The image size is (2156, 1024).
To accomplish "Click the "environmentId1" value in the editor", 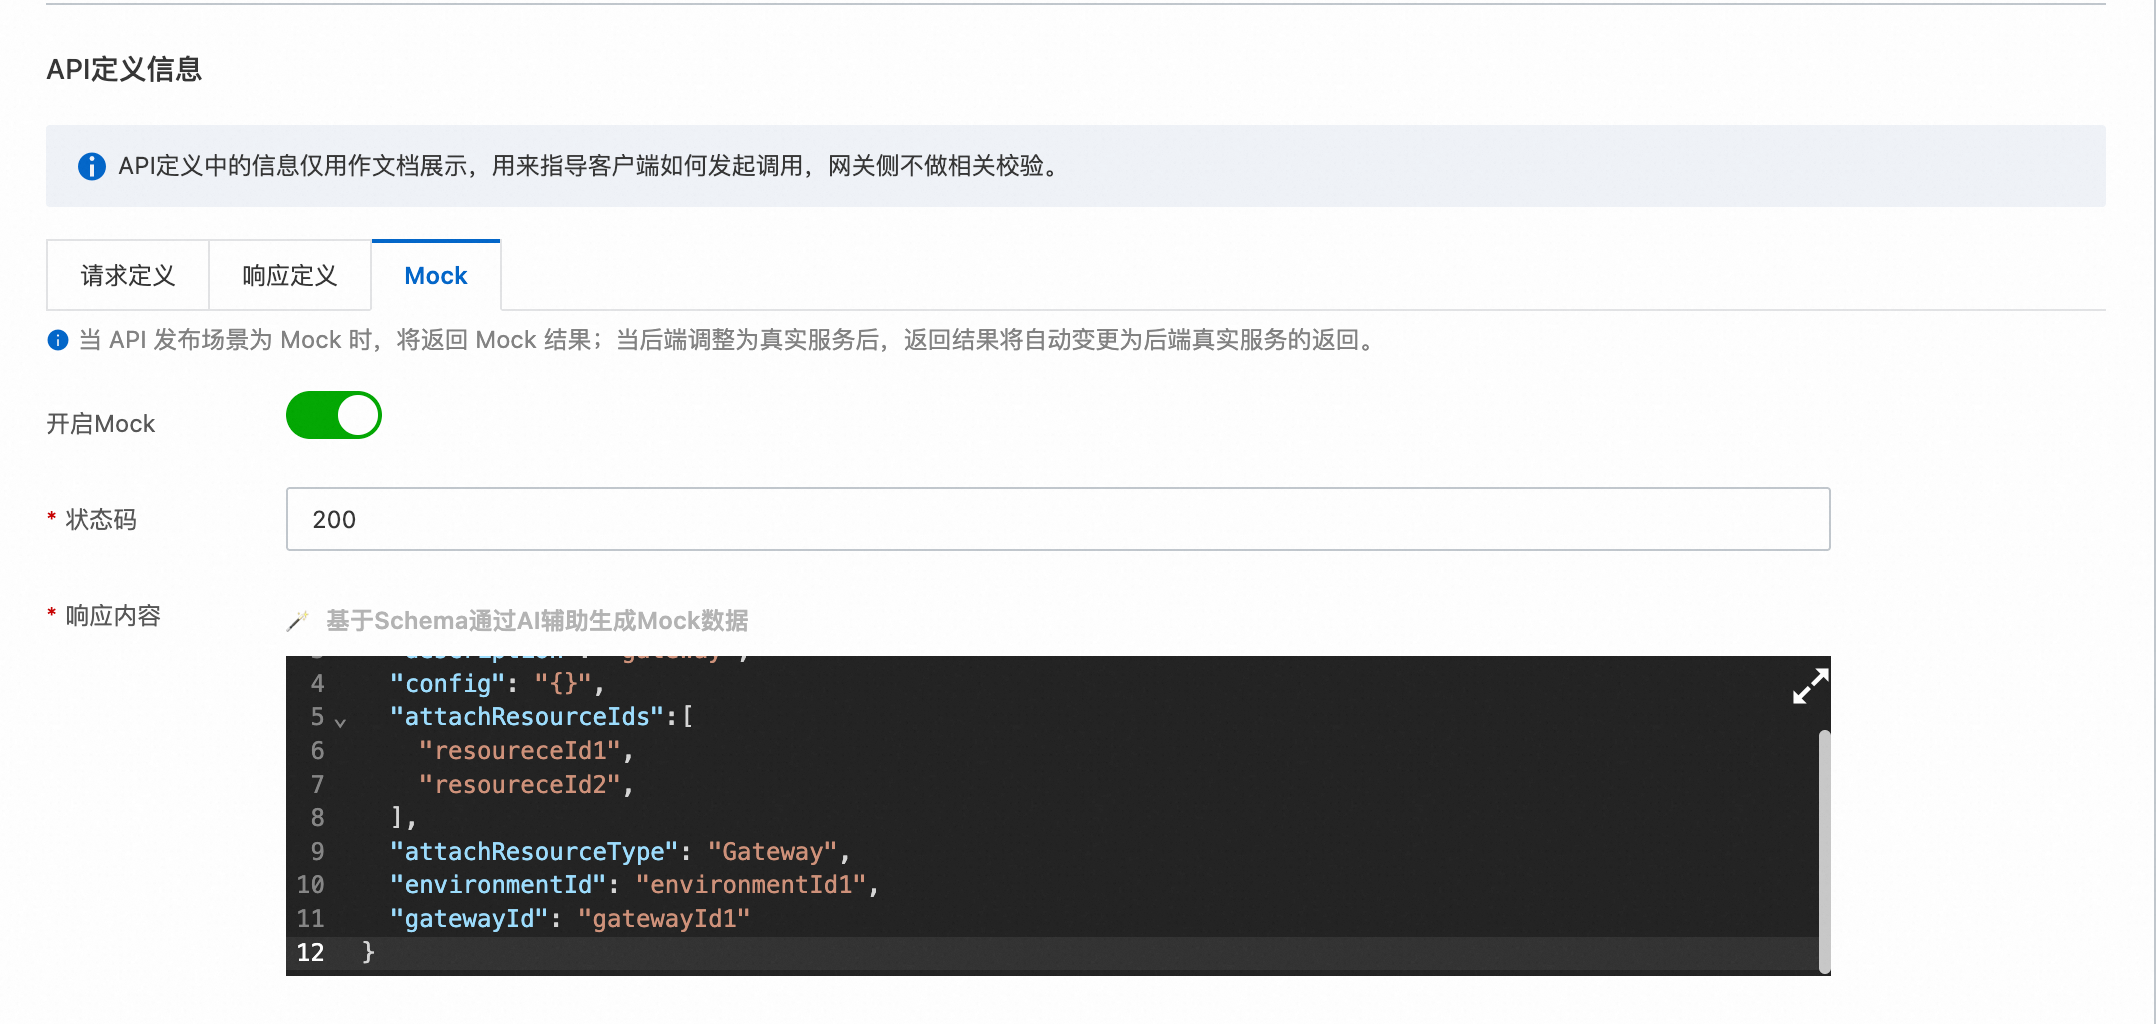I will 750,885.
